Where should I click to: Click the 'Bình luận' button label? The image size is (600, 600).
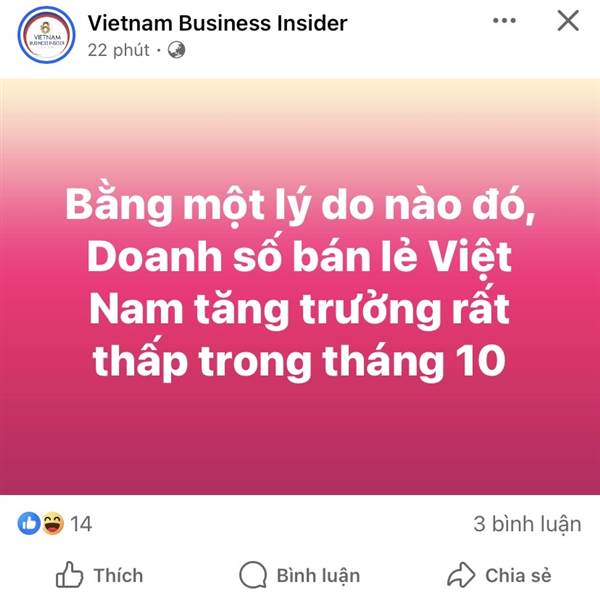click(318, 576)
